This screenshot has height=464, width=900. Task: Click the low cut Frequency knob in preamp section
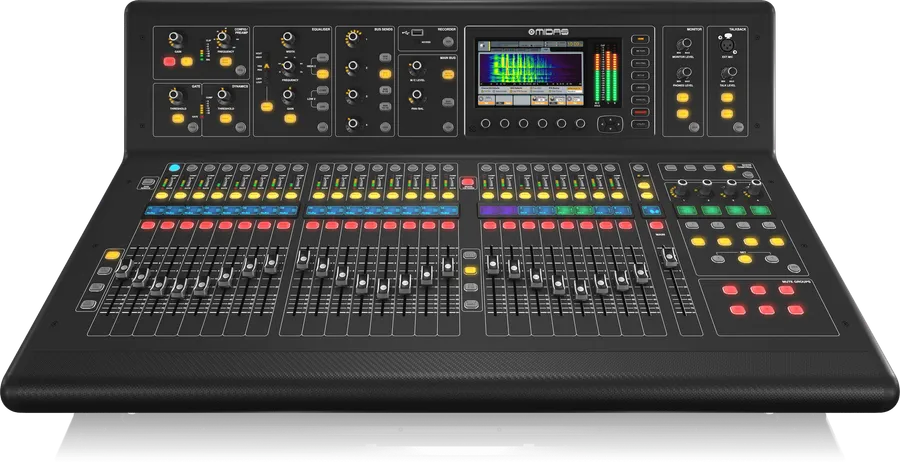pos(224,40)
